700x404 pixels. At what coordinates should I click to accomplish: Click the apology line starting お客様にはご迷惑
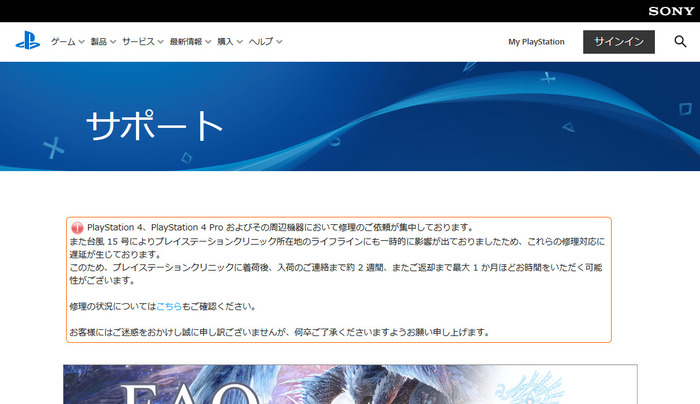point(280,332)
